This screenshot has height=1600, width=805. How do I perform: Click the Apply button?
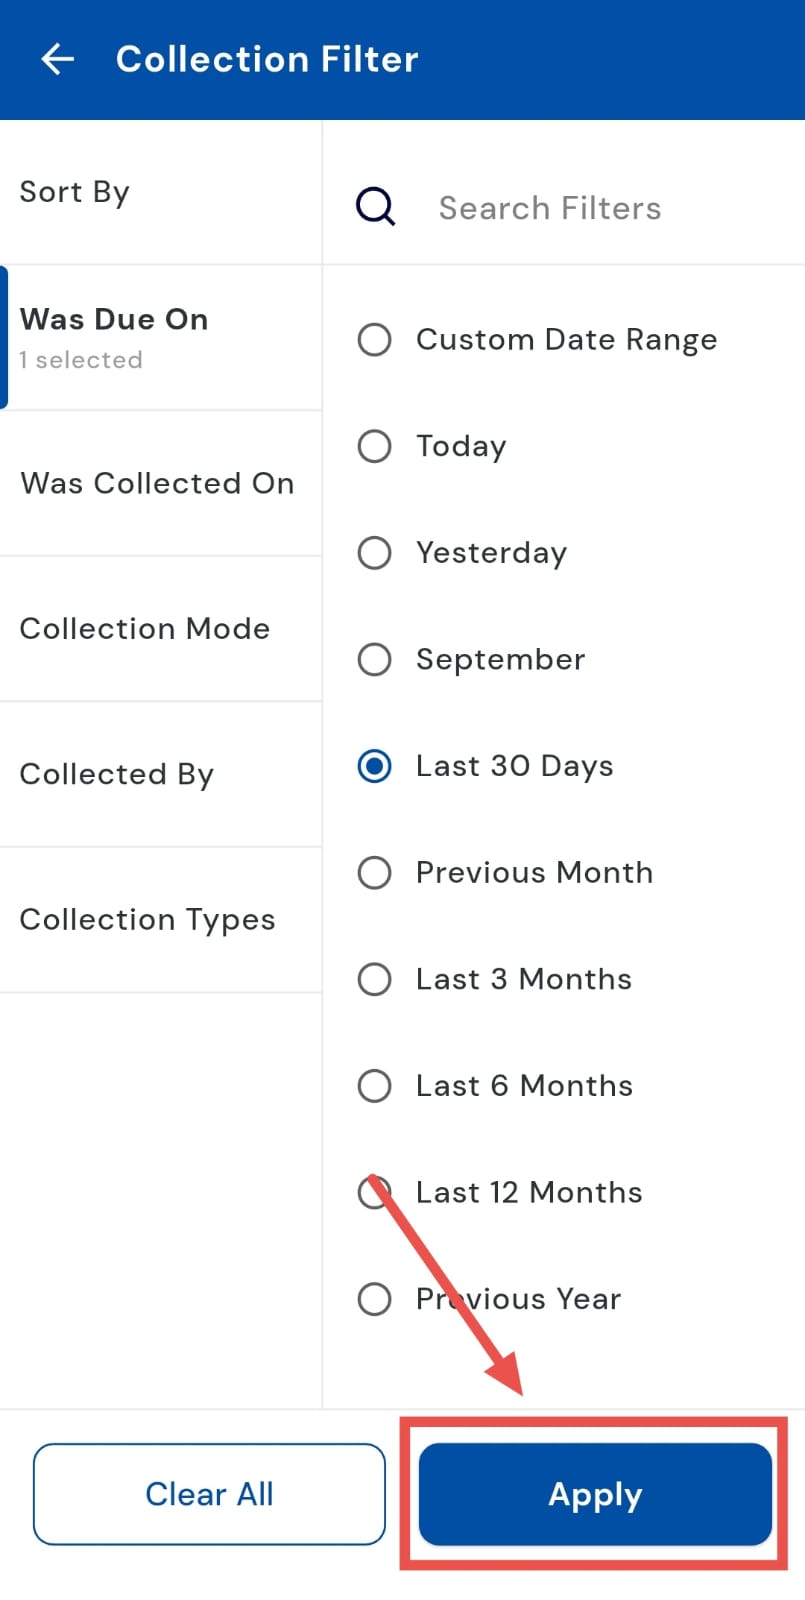[595, 1494]
